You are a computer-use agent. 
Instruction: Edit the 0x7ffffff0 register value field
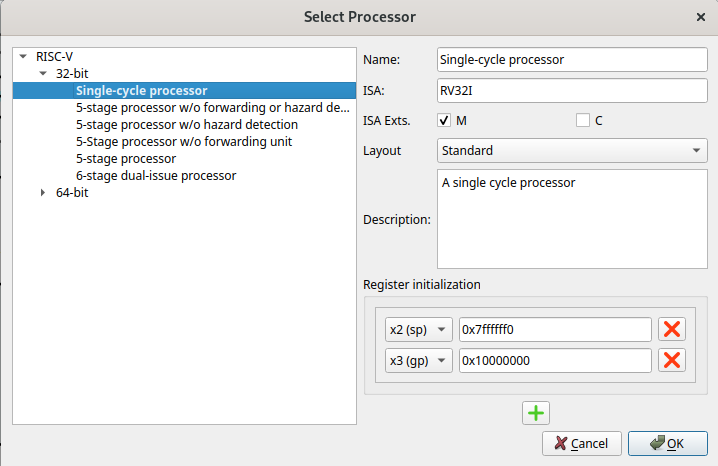click(x=555, y=330)
